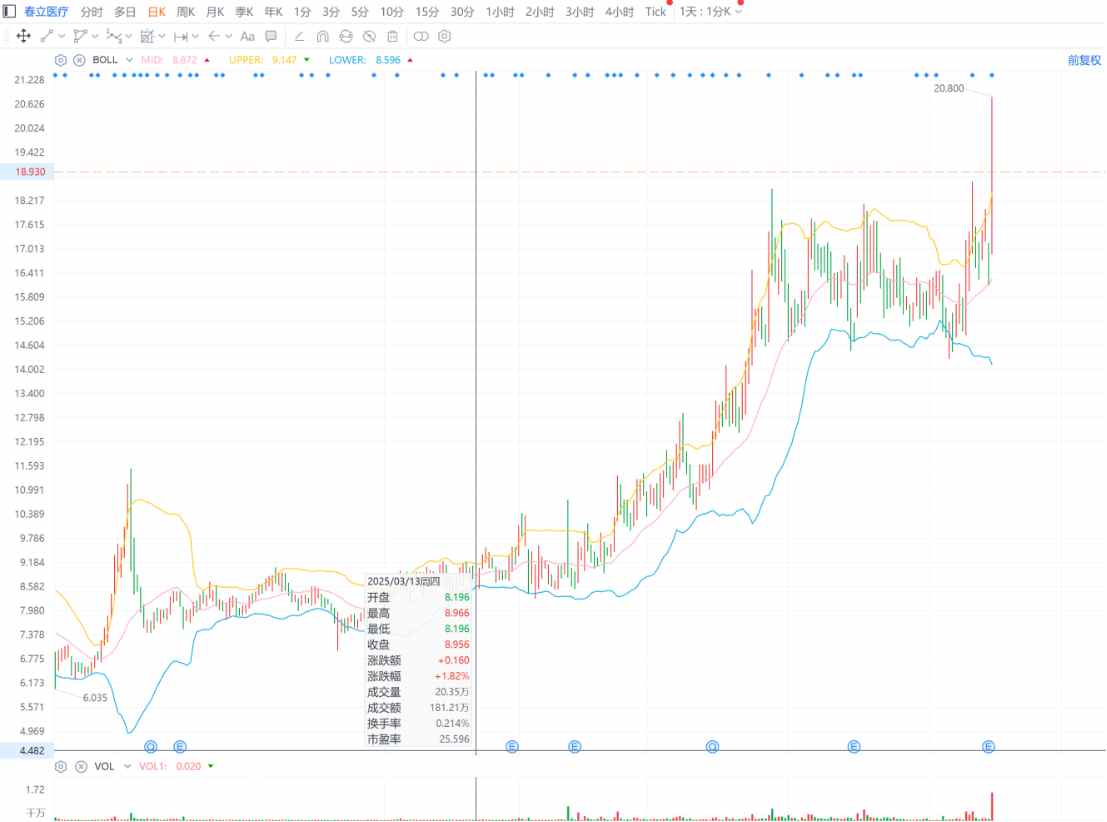Screen dimensions: 1107x822
Task: Expand the BOLL indicator dropdown chevron
Action: coord(130,59)
